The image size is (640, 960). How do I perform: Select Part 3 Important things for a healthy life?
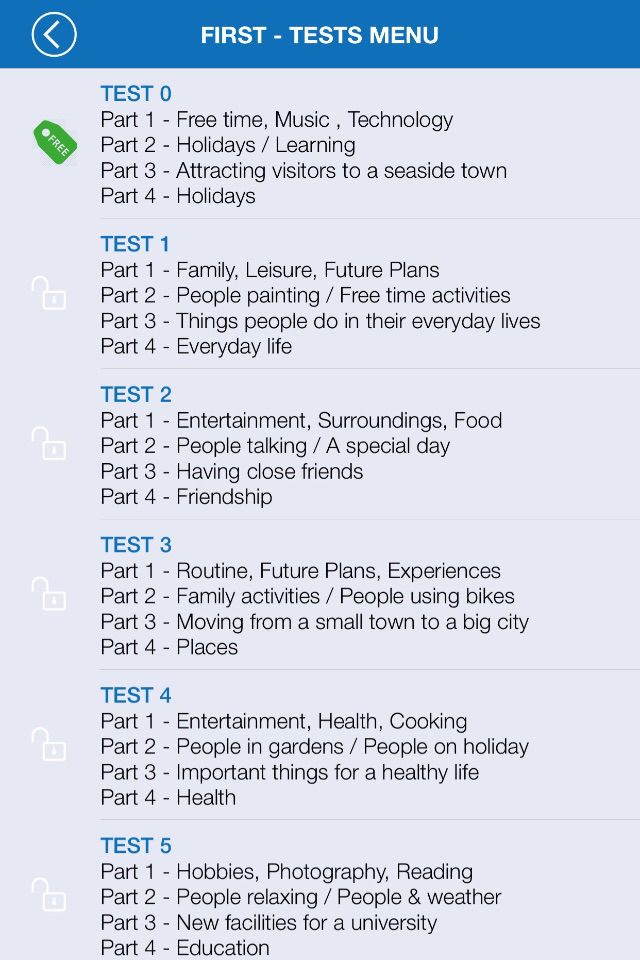click(290, 772)
